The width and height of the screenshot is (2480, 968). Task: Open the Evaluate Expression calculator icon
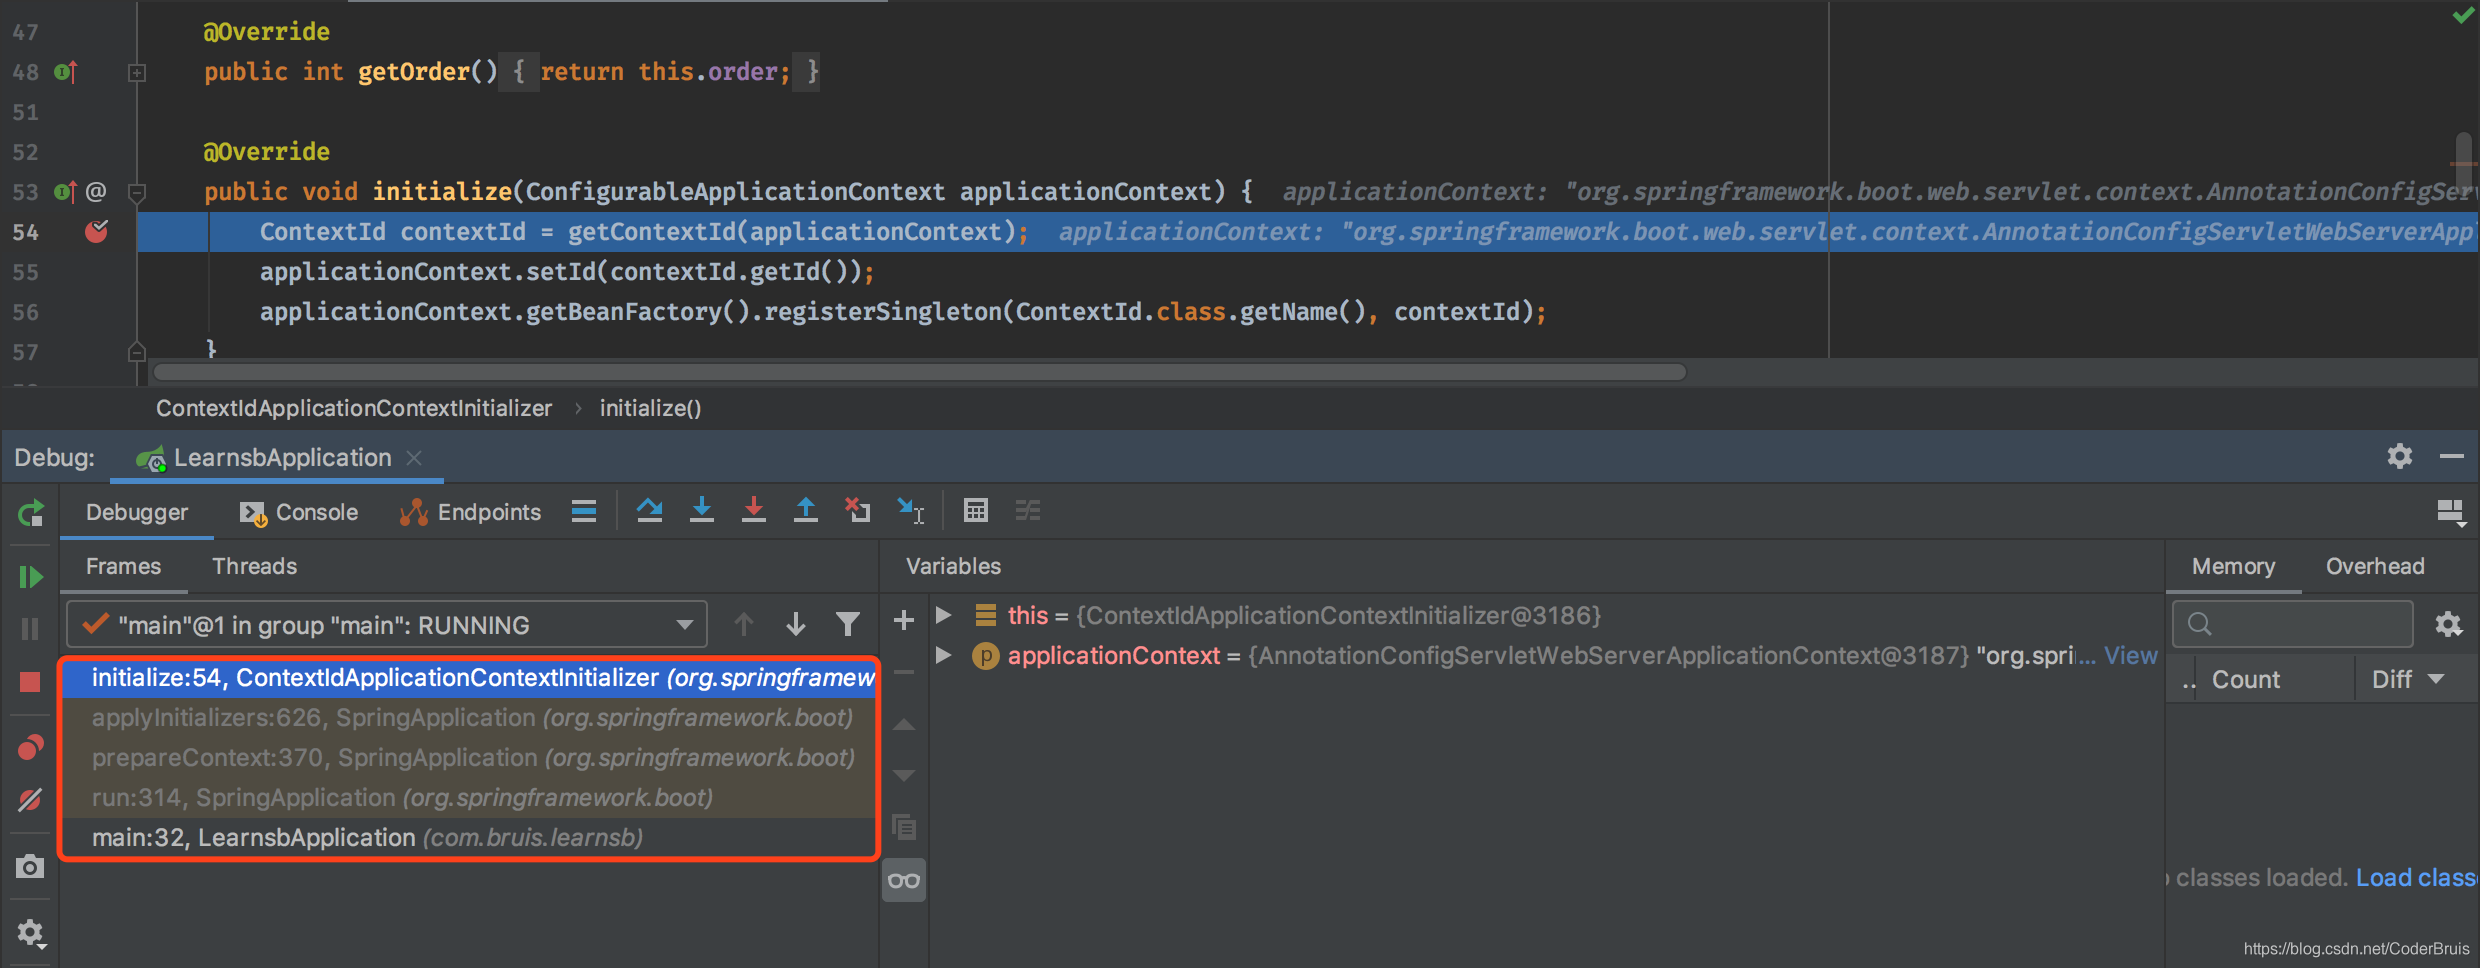point(976,511)
